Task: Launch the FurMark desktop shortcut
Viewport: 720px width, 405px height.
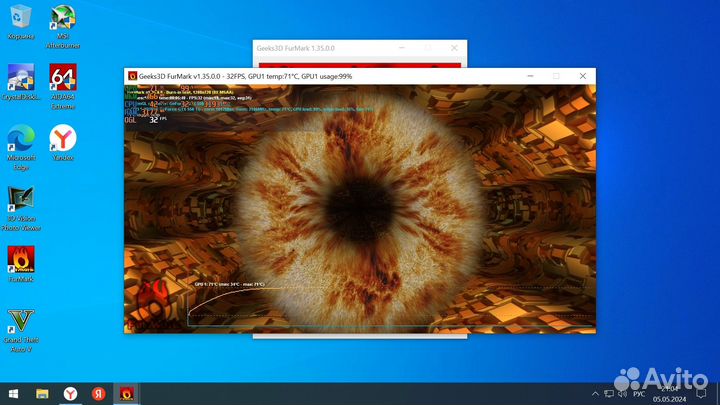Action: point(21,264)
